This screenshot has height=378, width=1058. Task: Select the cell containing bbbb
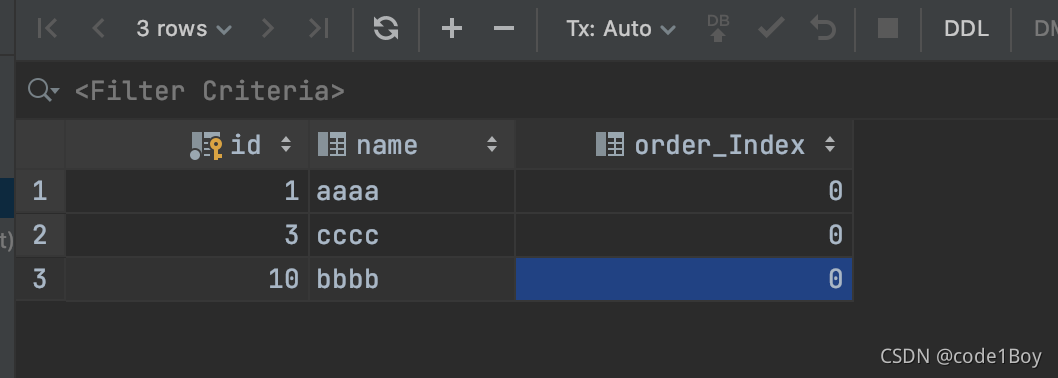pyautogui.click(x=412, y=279)
